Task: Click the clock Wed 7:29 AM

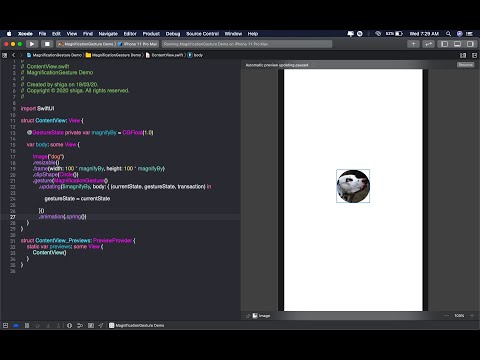Action: (424, 34)
